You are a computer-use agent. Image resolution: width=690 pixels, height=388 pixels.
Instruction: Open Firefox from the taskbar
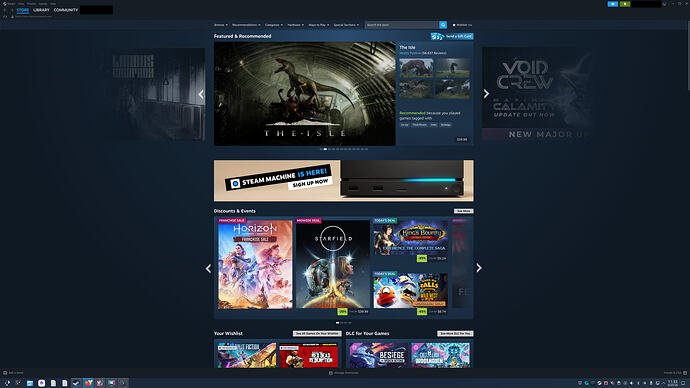coord(88,383)
